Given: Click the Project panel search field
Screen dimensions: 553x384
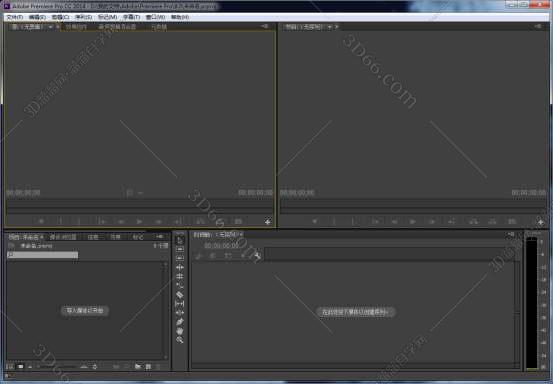Looking at the screenshot, I should (43, 255).
